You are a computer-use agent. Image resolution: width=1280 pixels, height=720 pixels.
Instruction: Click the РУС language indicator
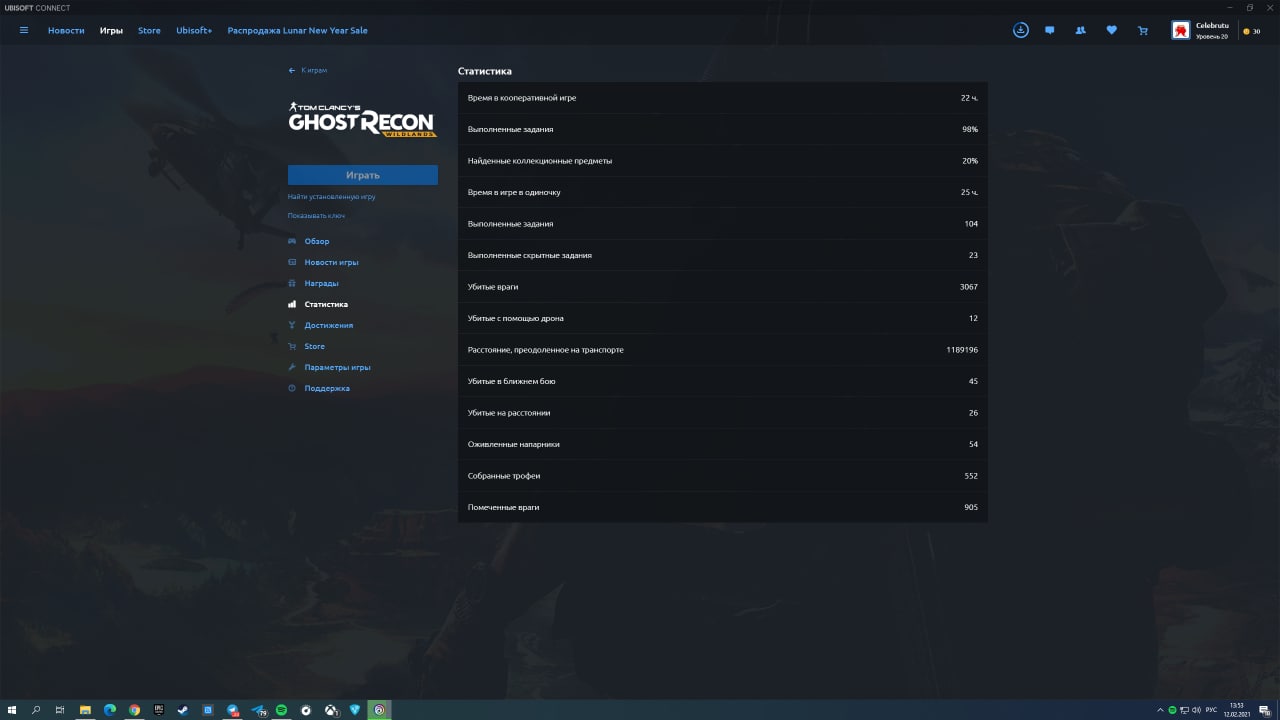(1212, 710)
